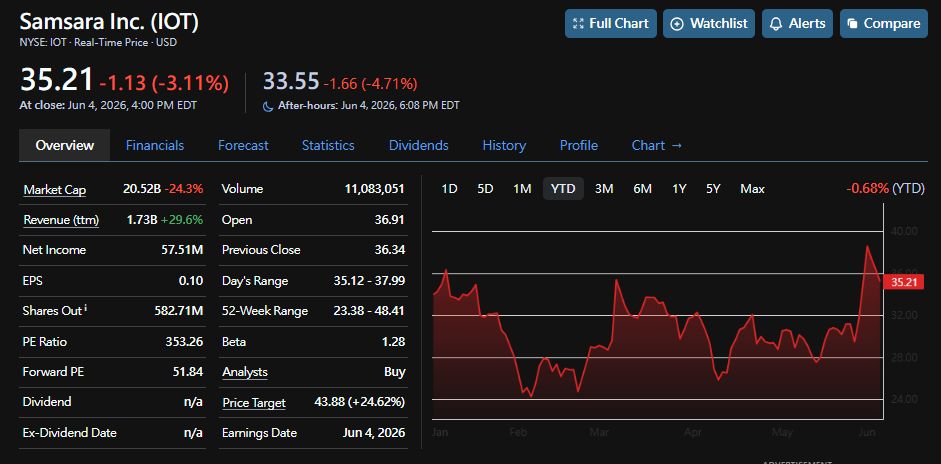The image size is (941, 464).
Task: Click the -24.3% market cap change
Action: [x=184, y=189]
